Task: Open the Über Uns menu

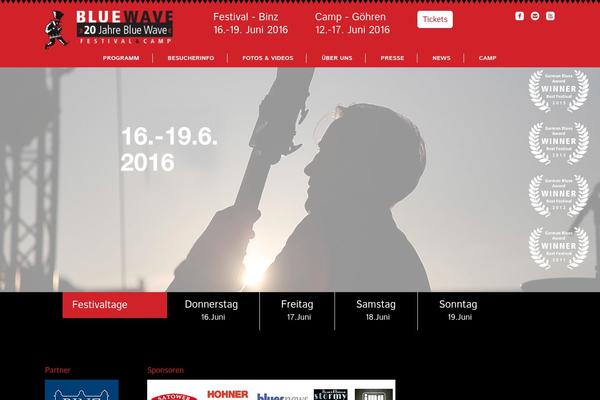Action: pyautogui.click(x=337, y=58)
